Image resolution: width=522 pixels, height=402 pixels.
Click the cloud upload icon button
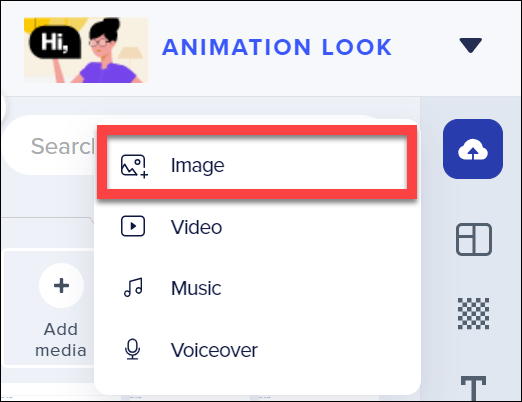point(473,149)
